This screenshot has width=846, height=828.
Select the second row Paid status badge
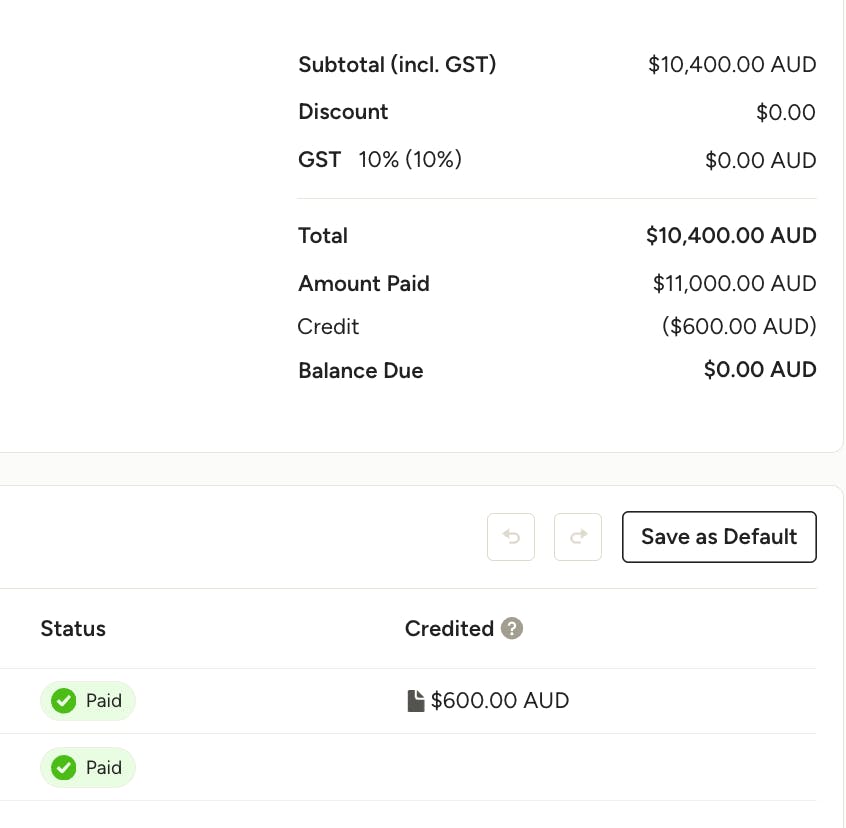(87, 768)
